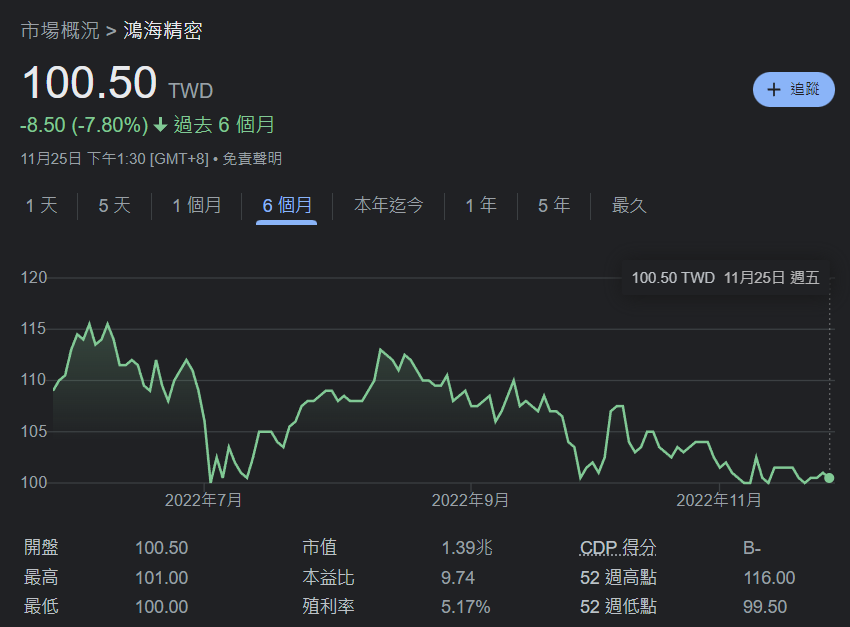Screen dimensions: 850x627
Task: Click the 追蹤 follow button
Action: [x=793, y=89]
